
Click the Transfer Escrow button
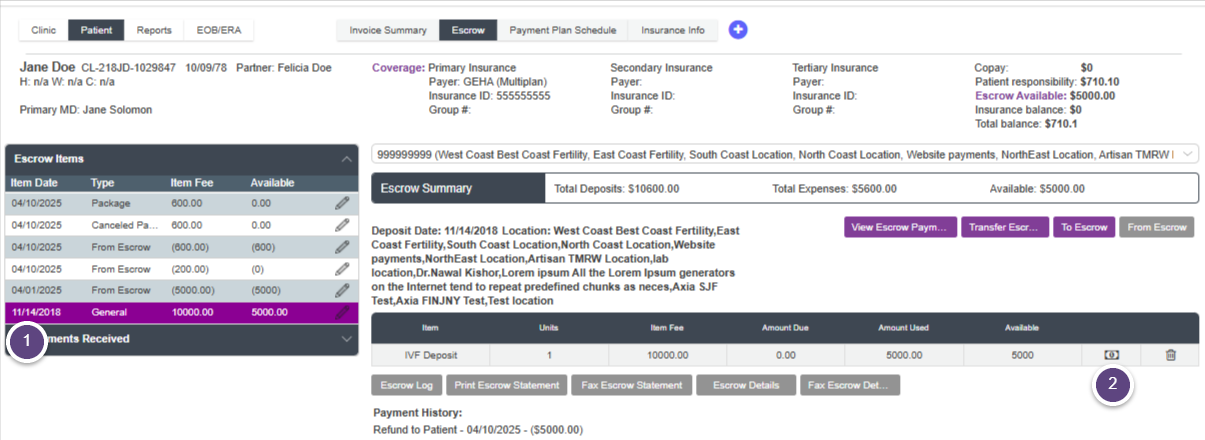(1005, 227)
